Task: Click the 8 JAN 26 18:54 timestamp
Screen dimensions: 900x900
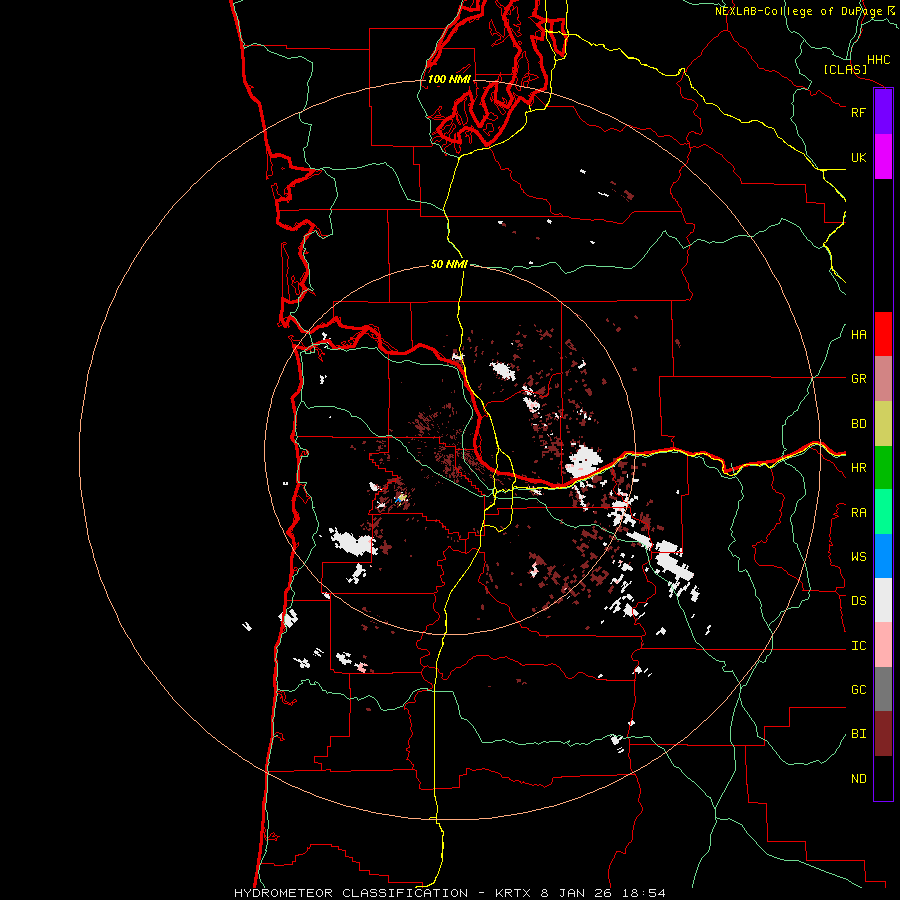Action: click(x=603, y=893)
